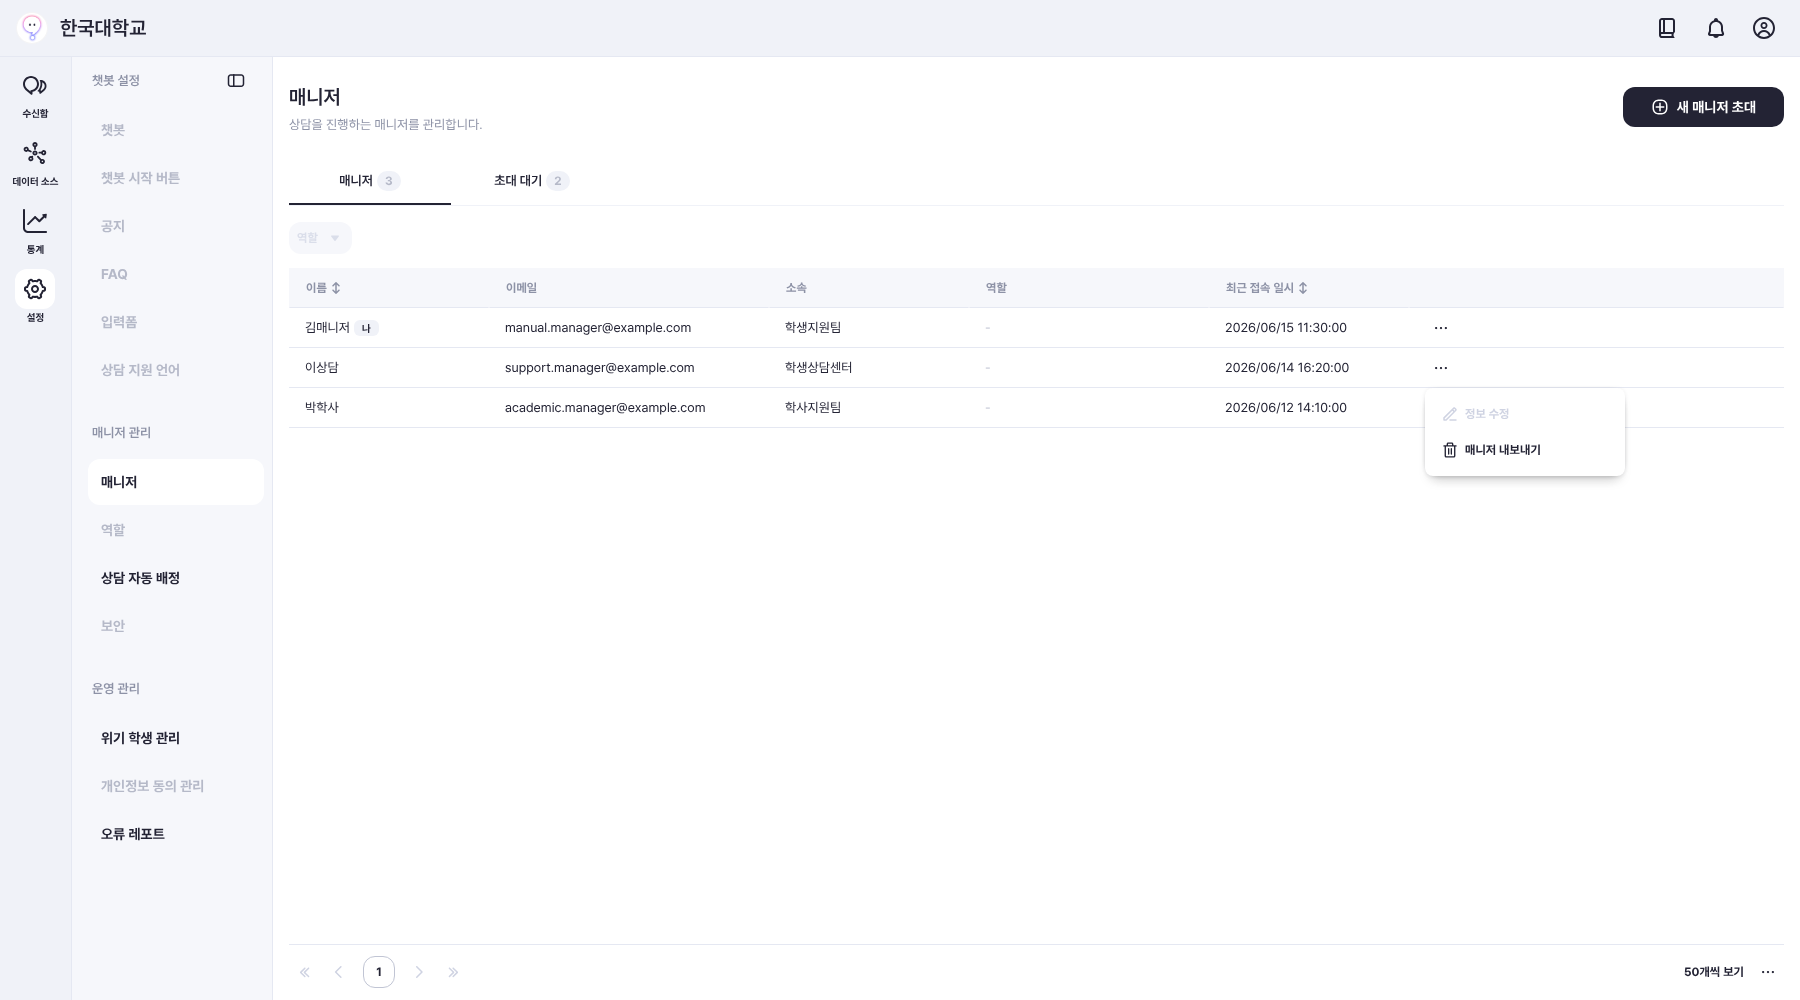Open the 통계 chart icon

pyautogui.click(x=35, y=232)
